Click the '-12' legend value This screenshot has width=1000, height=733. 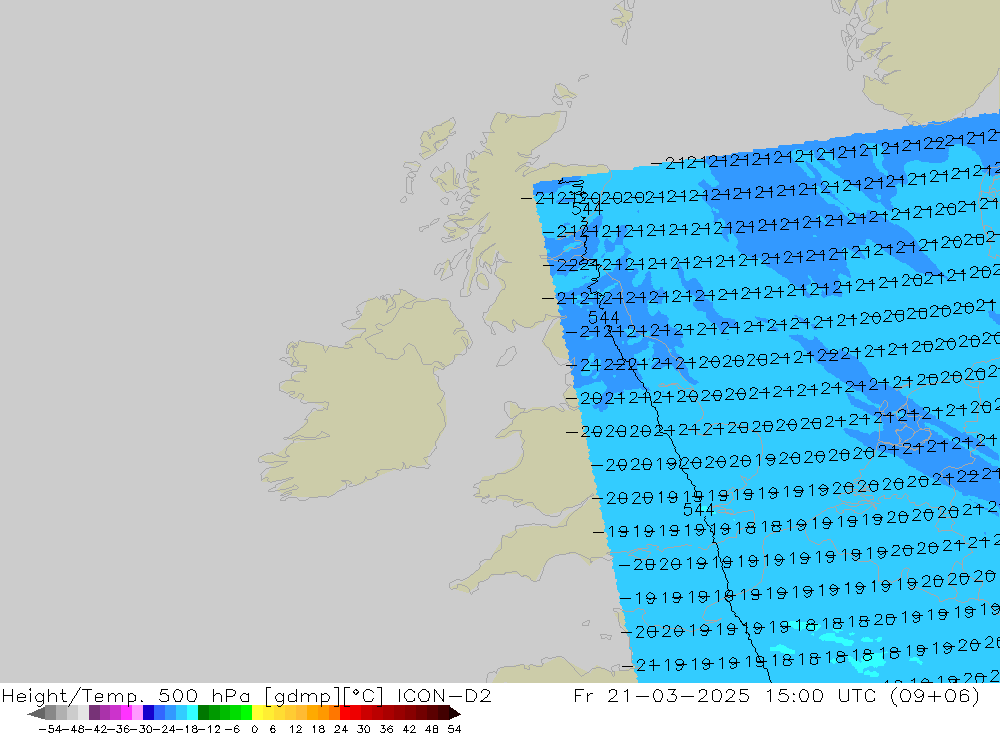click(x=209, y=729)
